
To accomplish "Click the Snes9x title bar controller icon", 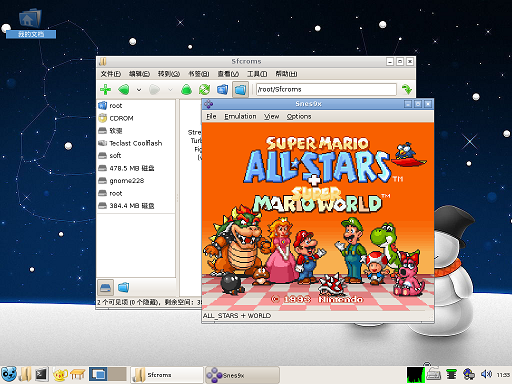I will click(x=209, y=104).
